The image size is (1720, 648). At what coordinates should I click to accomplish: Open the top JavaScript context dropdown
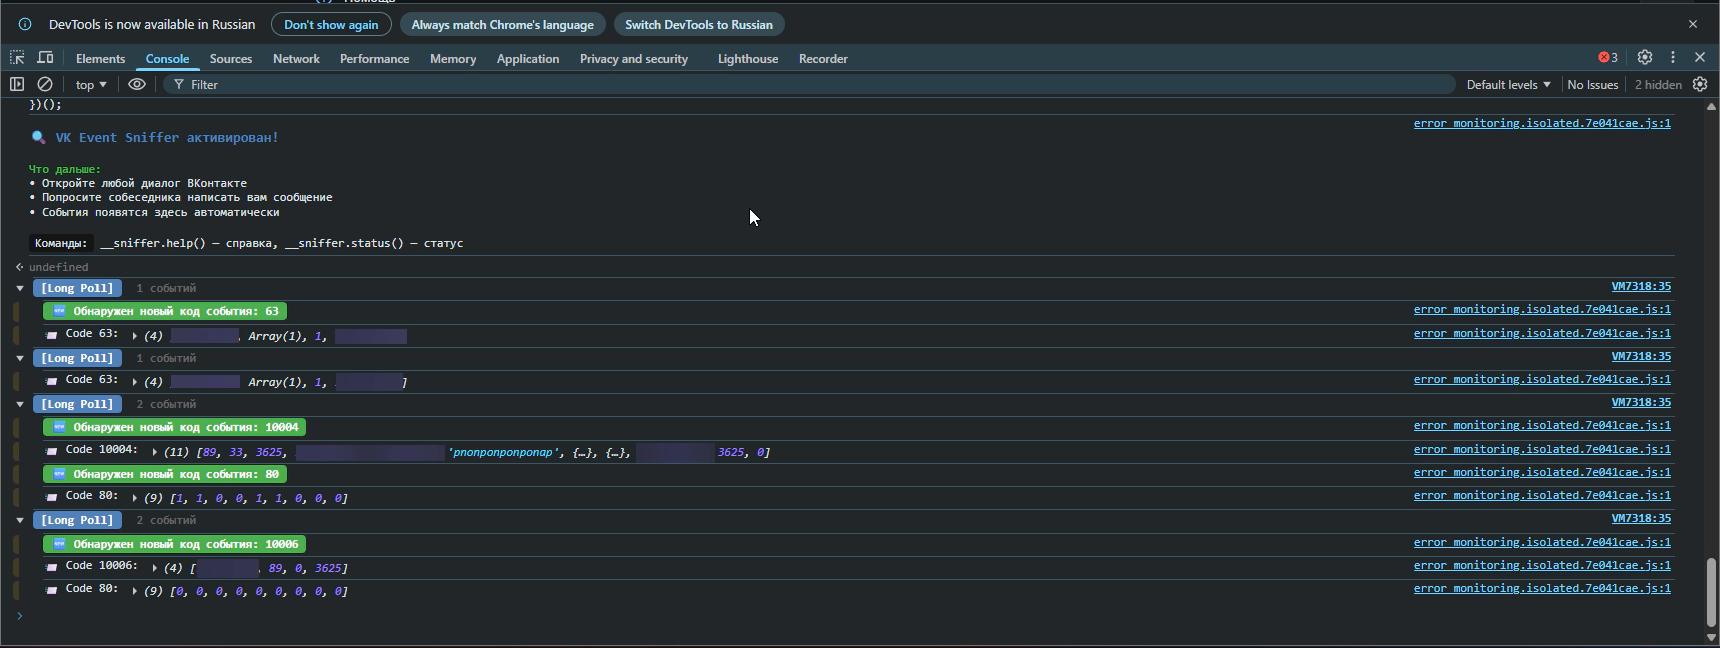click(x=91, y=85)
